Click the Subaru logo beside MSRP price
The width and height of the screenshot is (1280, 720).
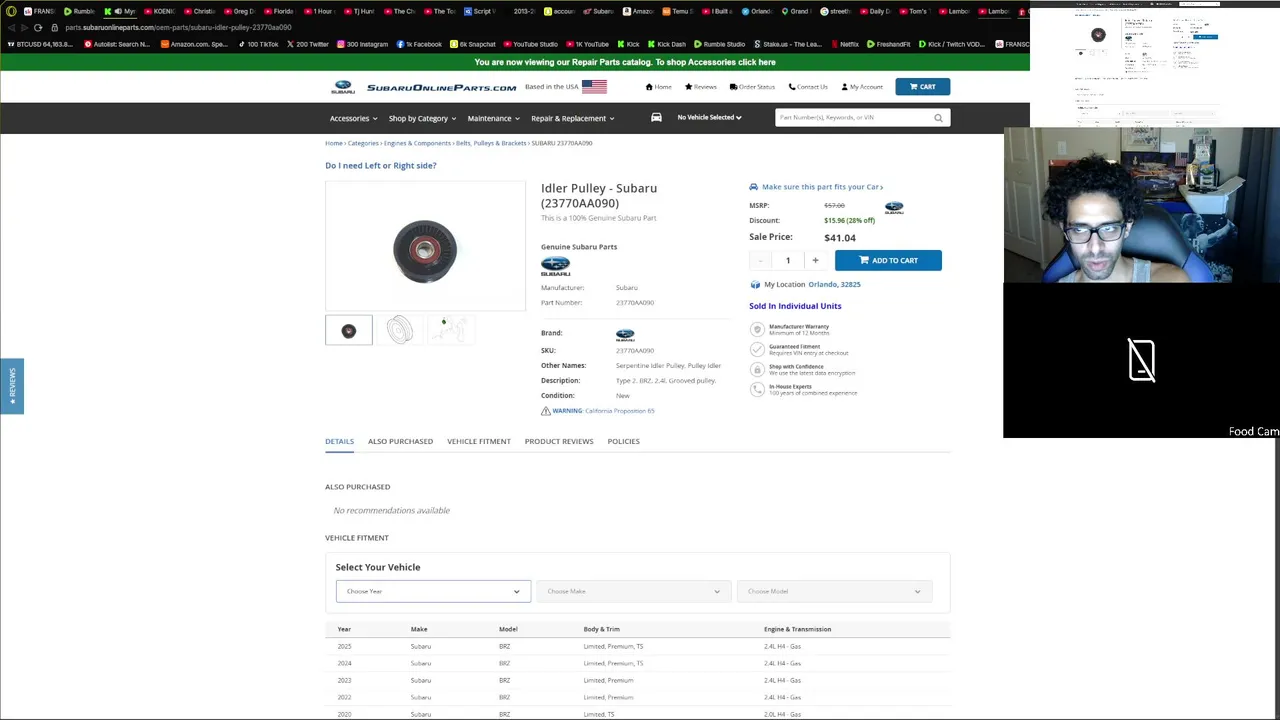tap(894, 208)
